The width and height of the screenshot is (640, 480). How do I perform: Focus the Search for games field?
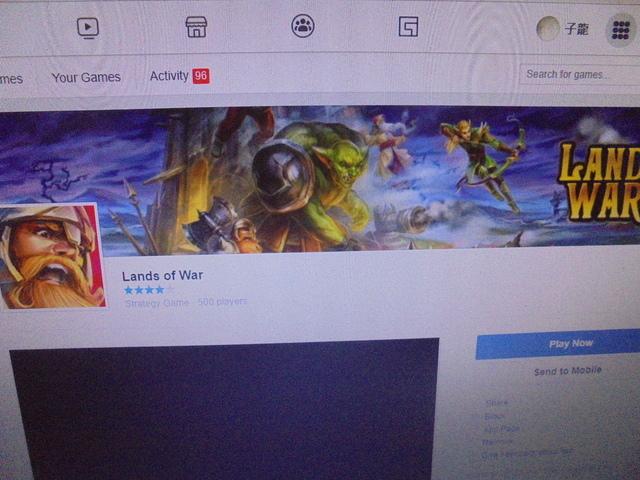click(580, 75)
